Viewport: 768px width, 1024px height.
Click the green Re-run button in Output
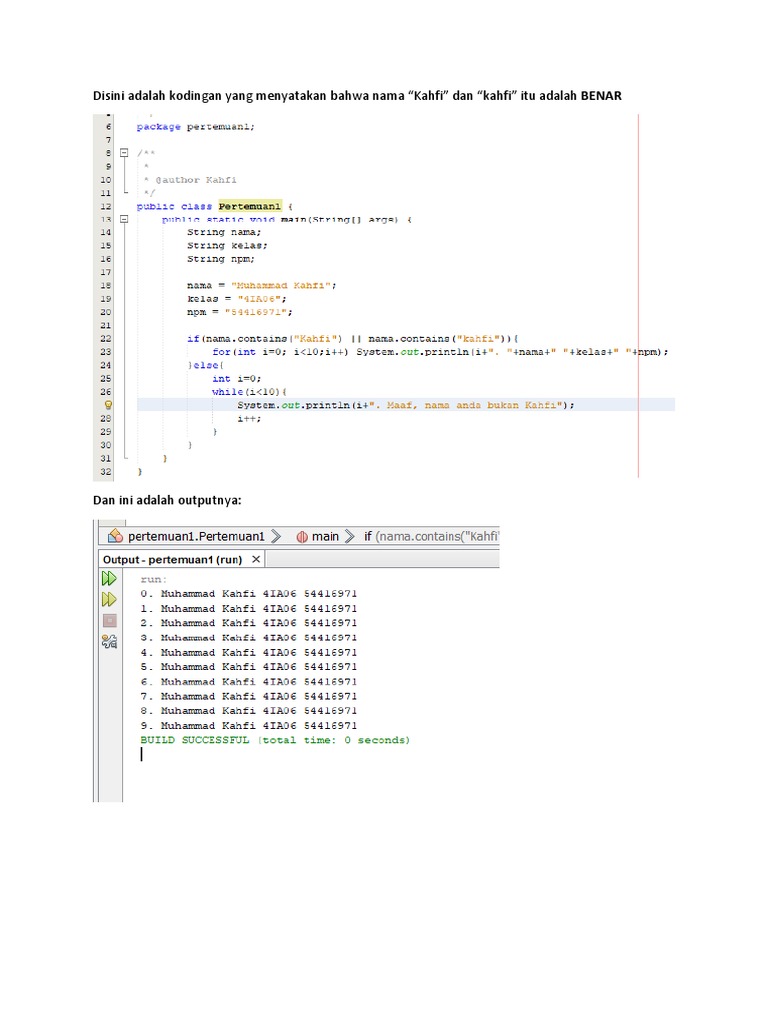pyautogui.click(x=108, y=579)
